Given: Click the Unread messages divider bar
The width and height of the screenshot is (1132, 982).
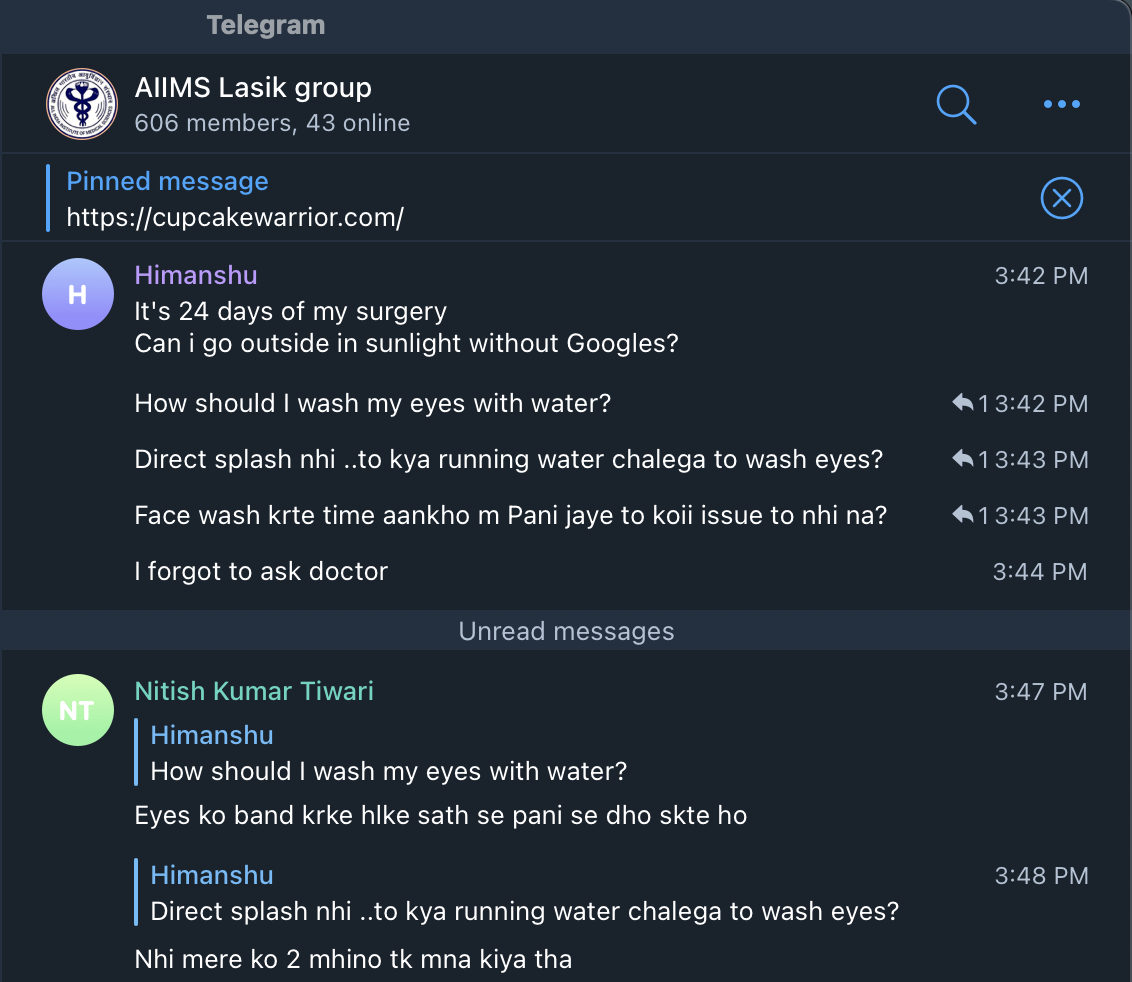Looking at the screenshot, I should (x=566, y=631).
